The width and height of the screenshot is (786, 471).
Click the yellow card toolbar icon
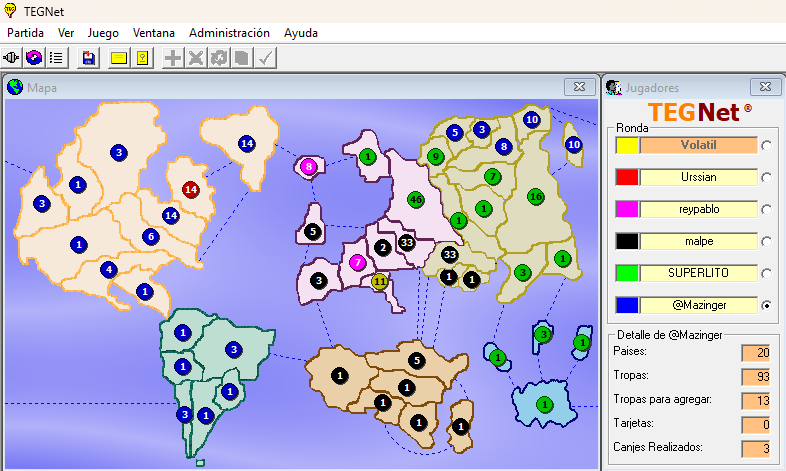point(119,58)
